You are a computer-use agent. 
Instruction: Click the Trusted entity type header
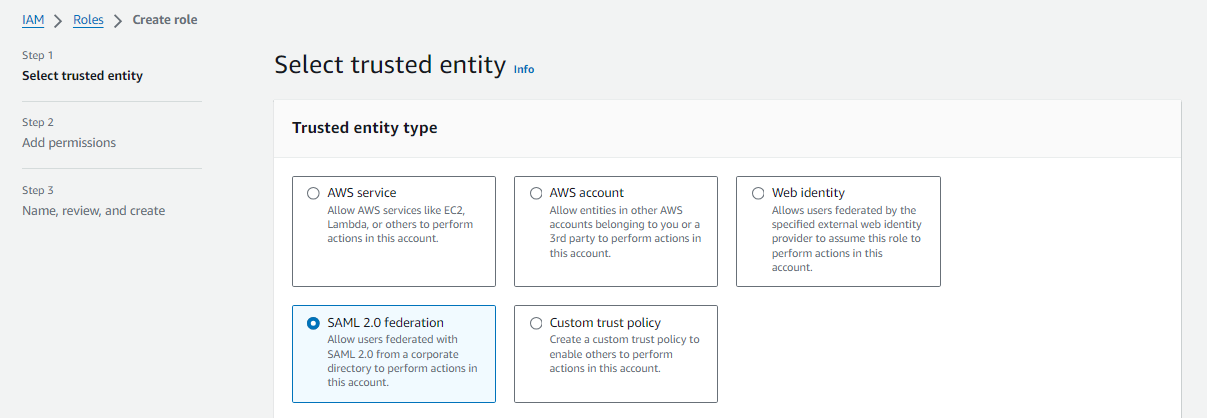point(364,128)
